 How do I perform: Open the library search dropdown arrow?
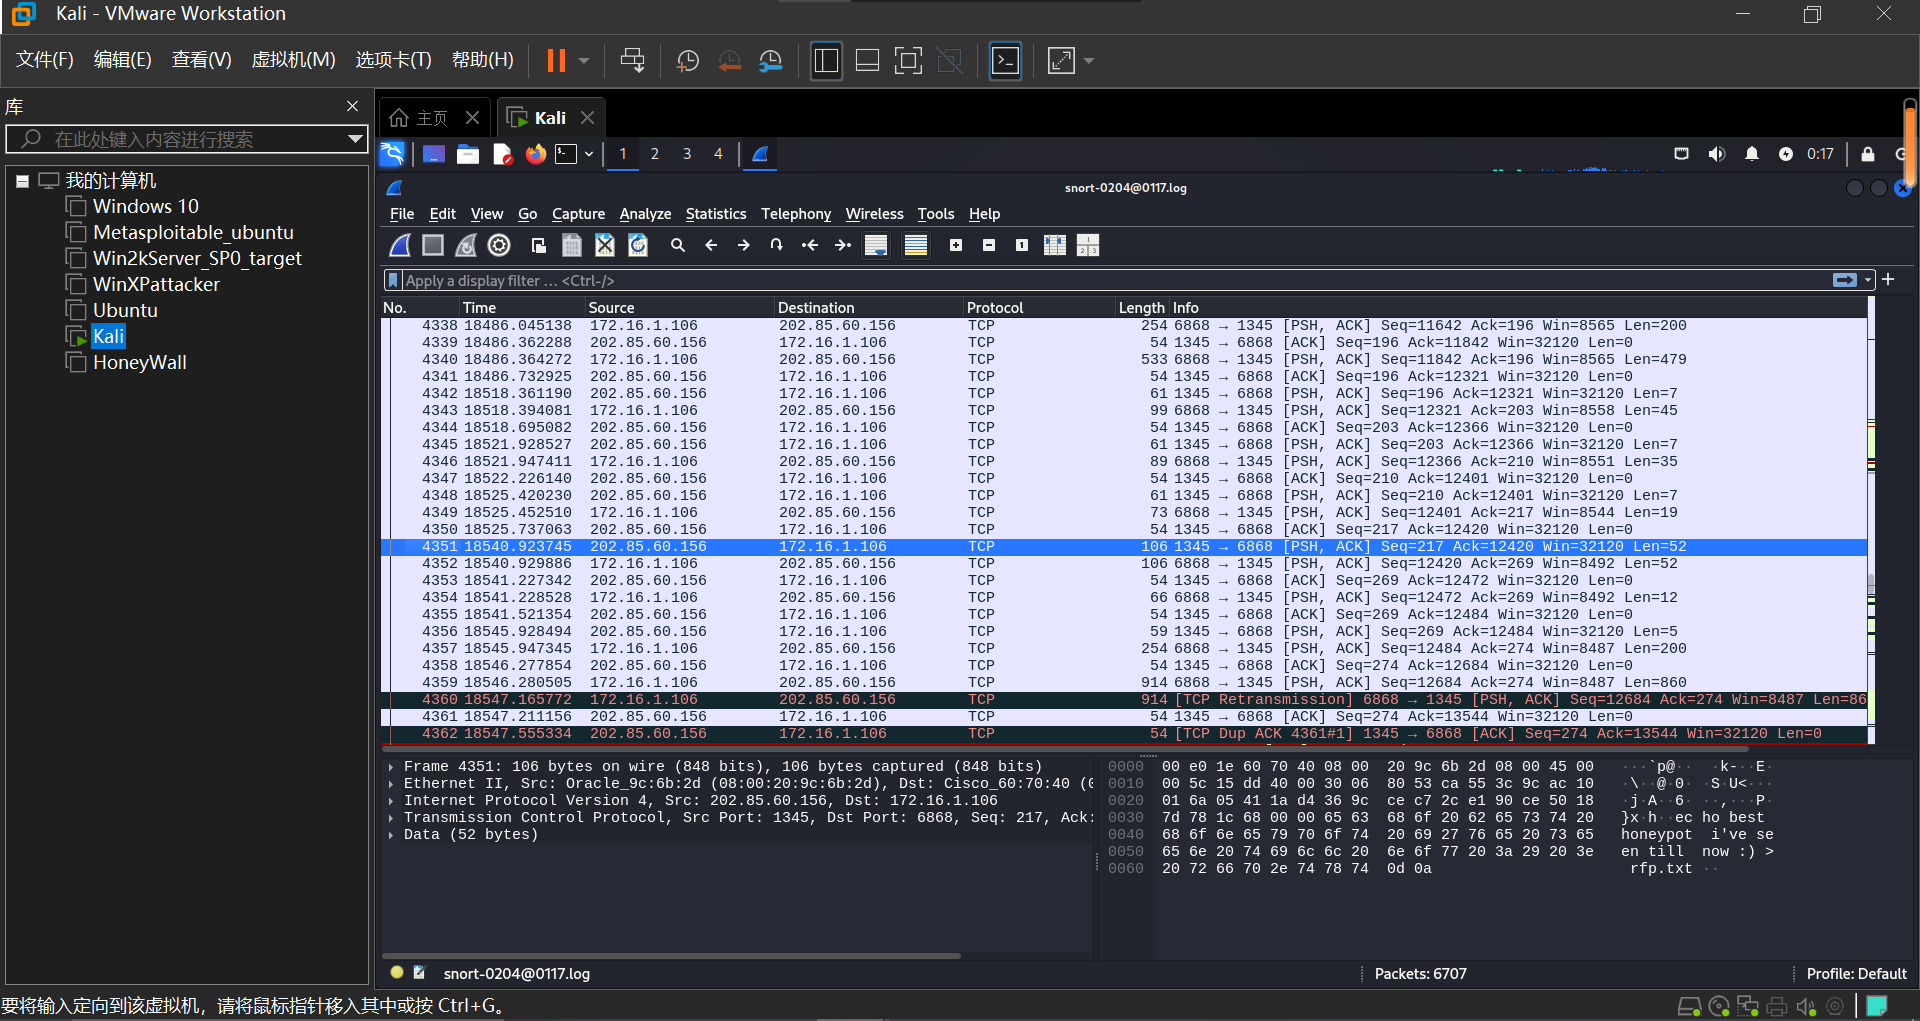pyautogui.click(x=354, y=139)
